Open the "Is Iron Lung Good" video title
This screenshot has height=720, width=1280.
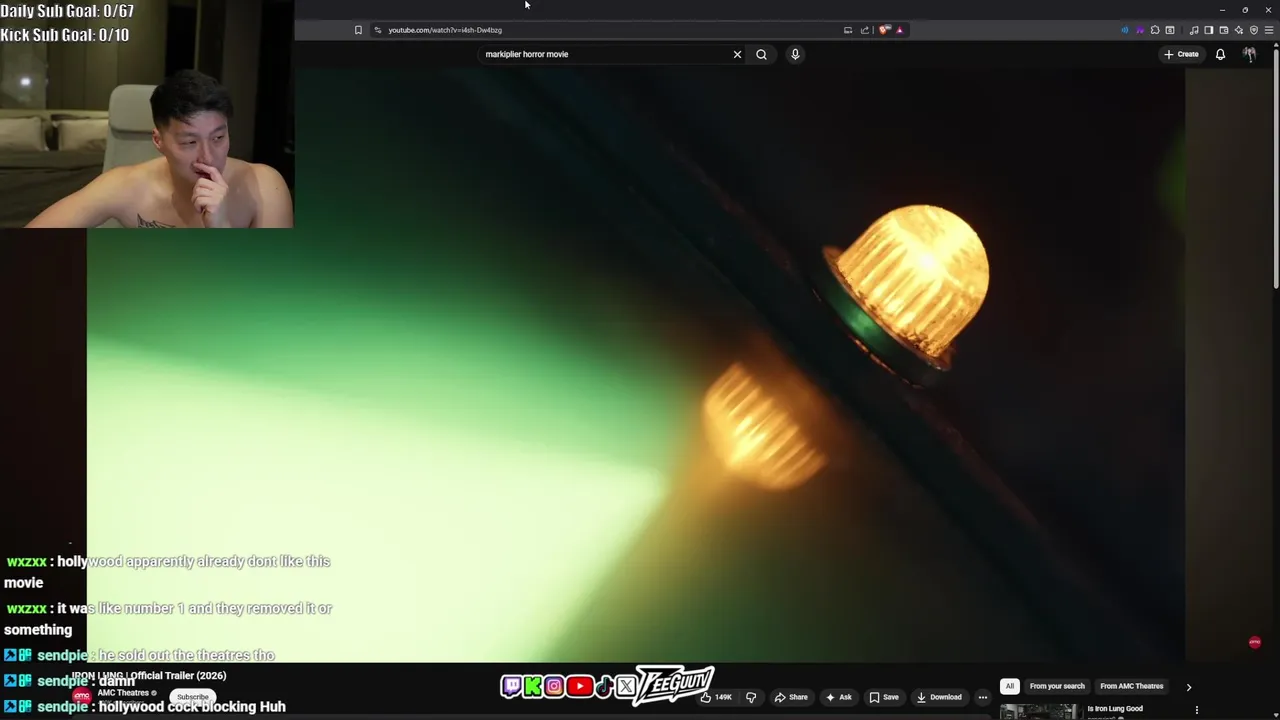(x=1115, y=709)
